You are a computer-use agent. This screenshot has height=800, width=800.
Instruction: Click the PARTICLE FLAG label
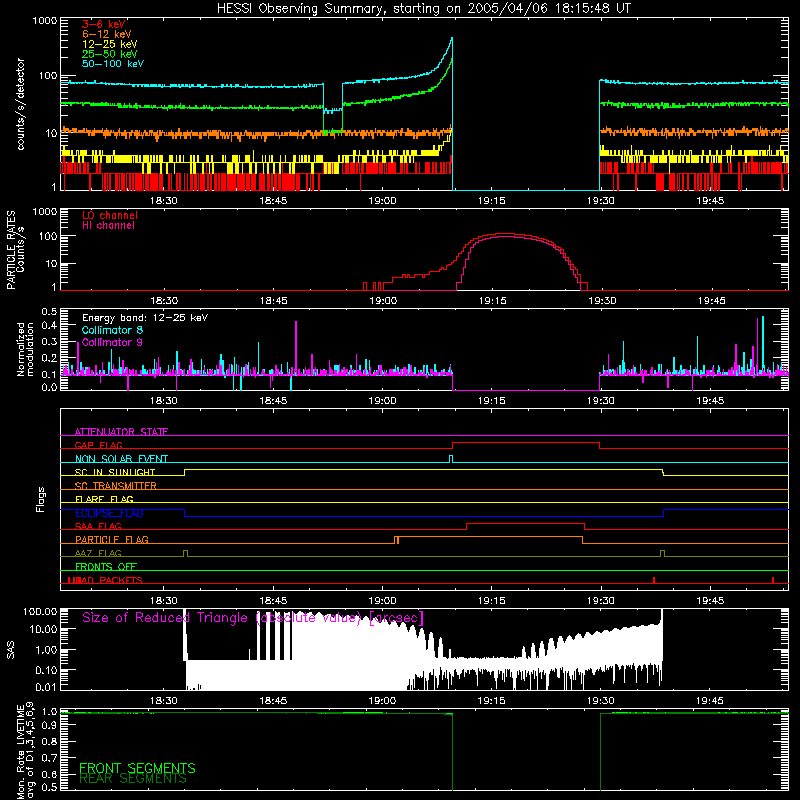point(112,539)
